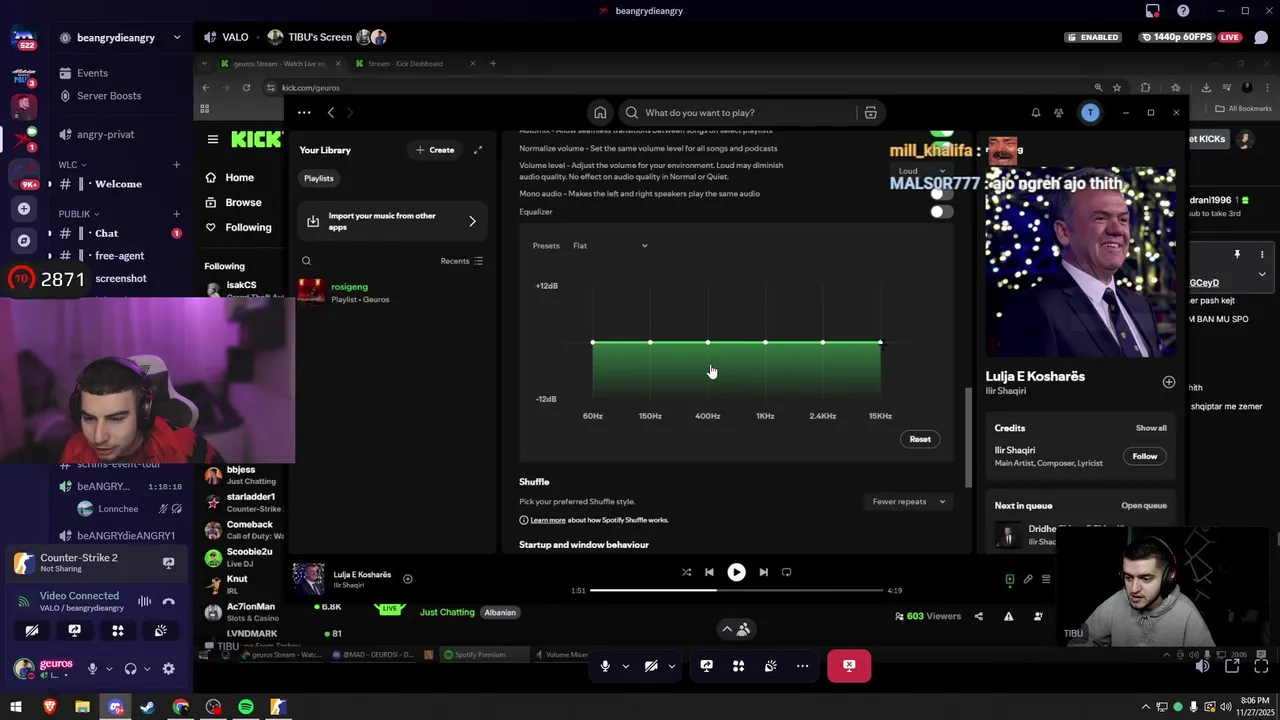This screenshot has height=720, width=1280.
Task: Show all credits
Action: (x=1151, y=428)
